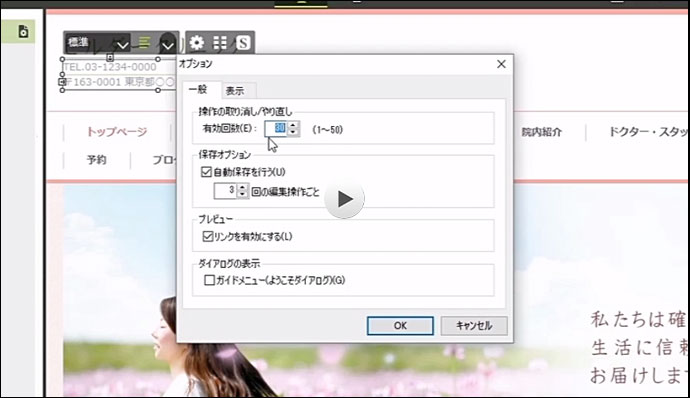Click the auto-save edit count field
The image size is (690, 398).
pos(226,191)
